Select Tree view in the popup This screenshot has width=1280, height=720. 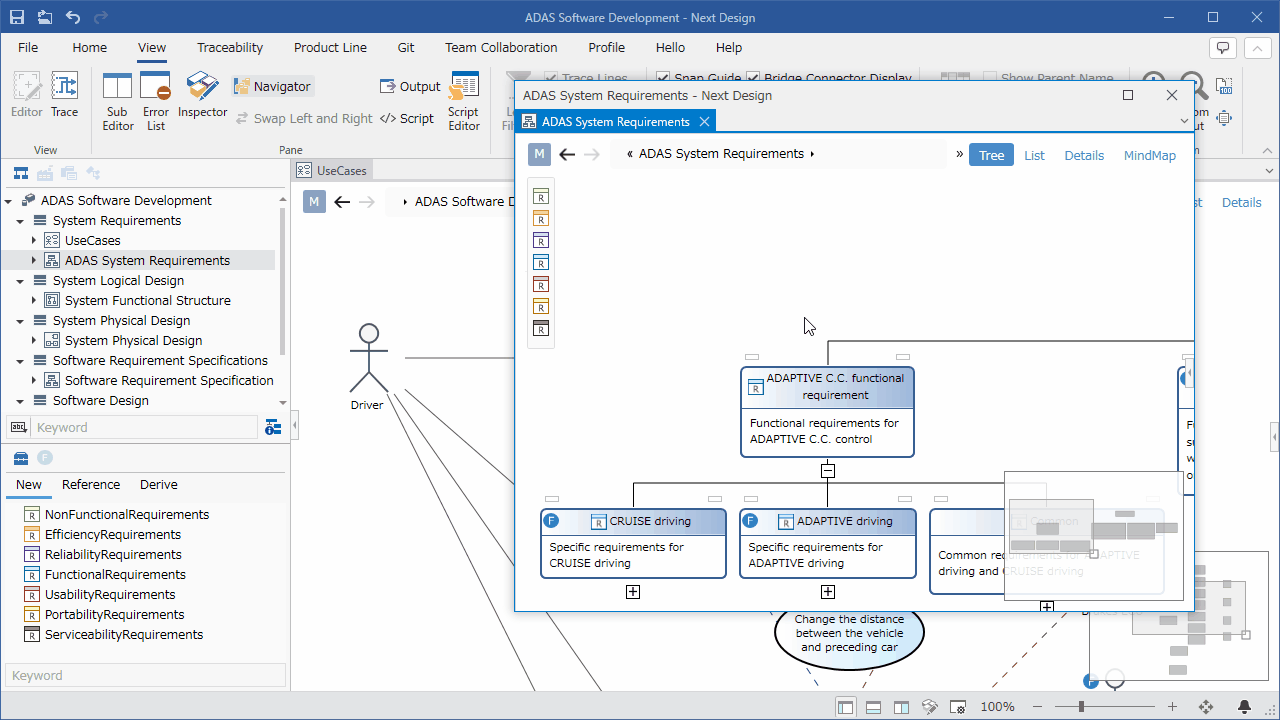click(x=991, y=155)
